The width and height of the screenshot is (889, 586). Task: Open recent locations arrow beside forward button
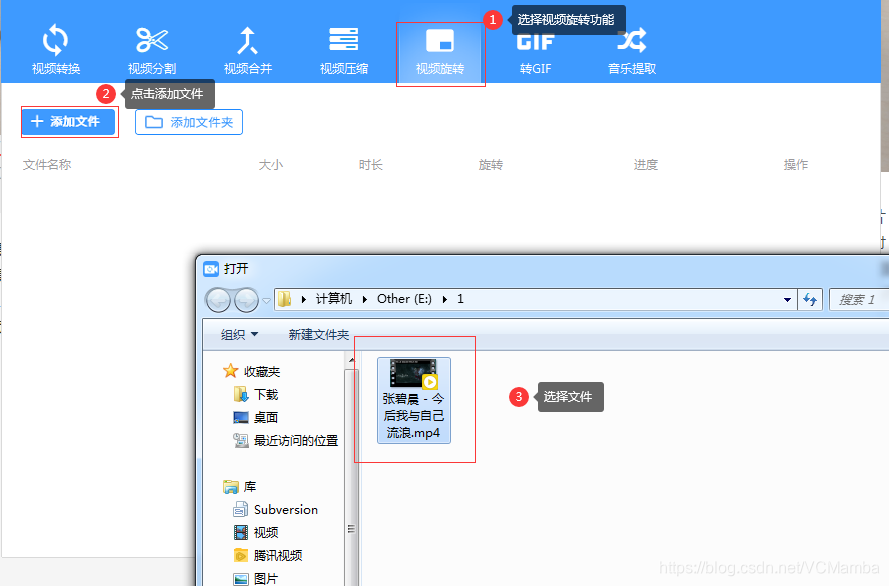point(266,300)
